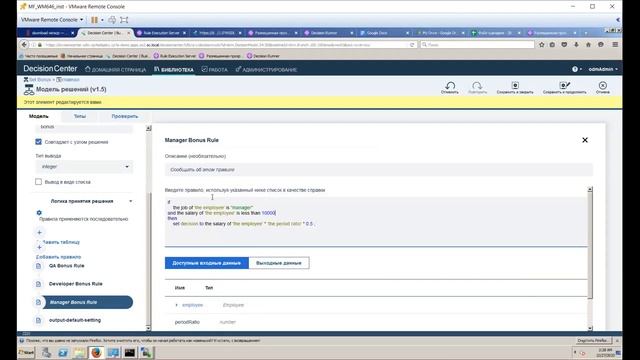Open the Decision Runner bookmark
The width and height of the screenshot is (640, 360).
click(x=263, y=56)
